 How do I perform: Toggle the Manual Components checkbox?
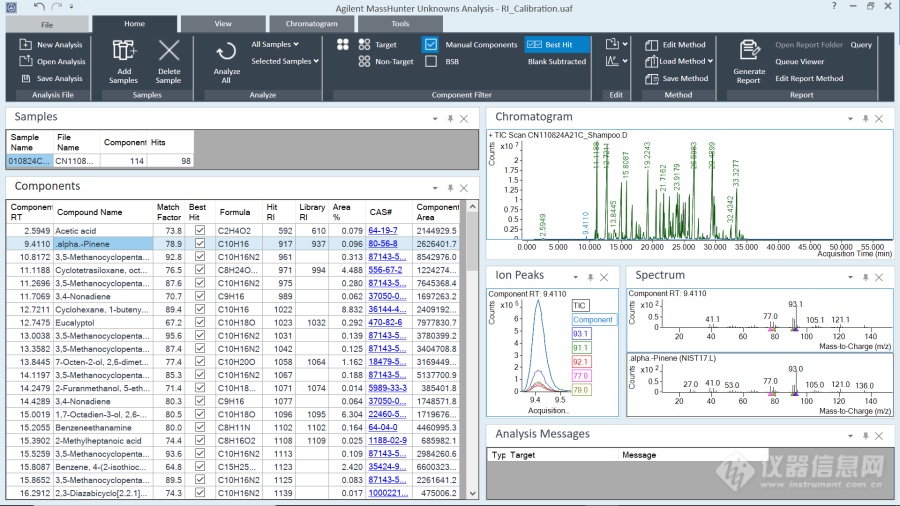click(430, 44)
